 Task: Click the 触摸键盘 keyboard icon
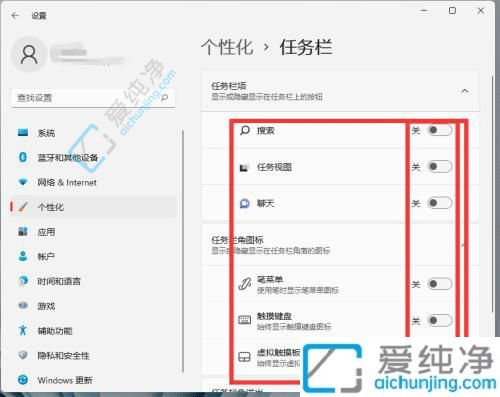244,320
